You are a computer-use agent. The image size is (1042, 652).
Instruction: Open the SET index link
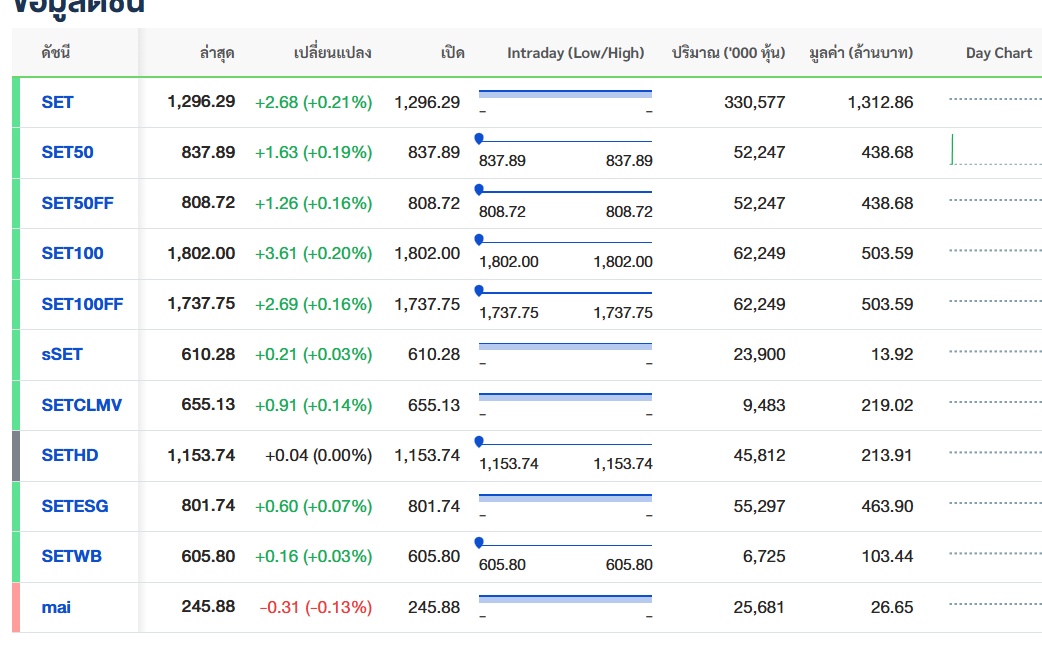point(57,102)
